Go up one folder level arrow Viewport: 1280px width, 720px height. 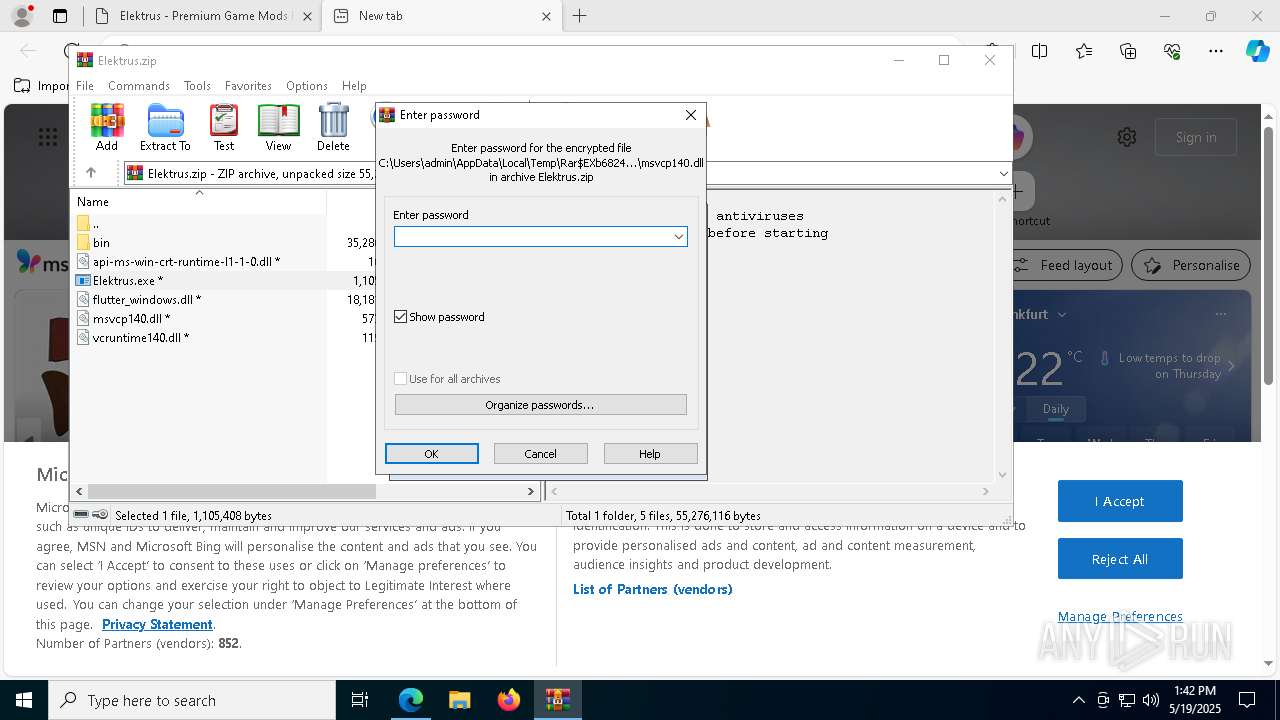[x=91, y=173]
